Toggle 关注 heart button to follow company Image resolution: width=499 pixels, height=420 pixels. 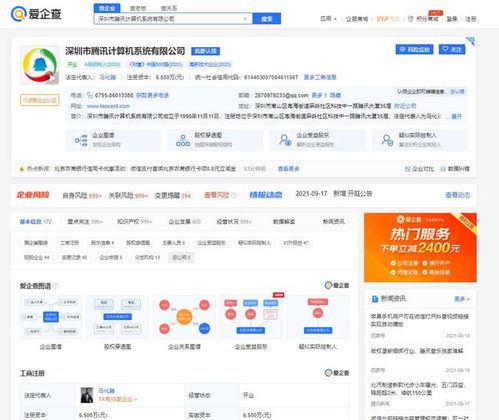[x=452, y=49]
